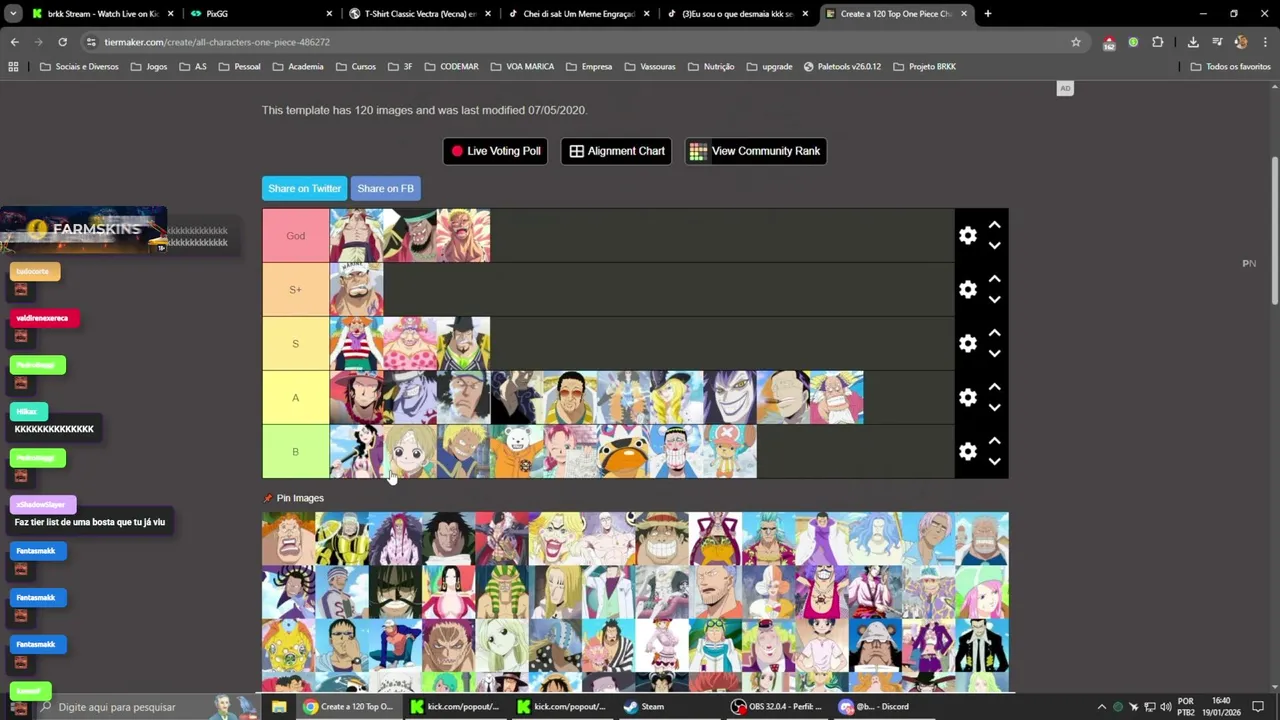
Task: Open the Chrome profile avatar
Action: (x=1241, y=42)
